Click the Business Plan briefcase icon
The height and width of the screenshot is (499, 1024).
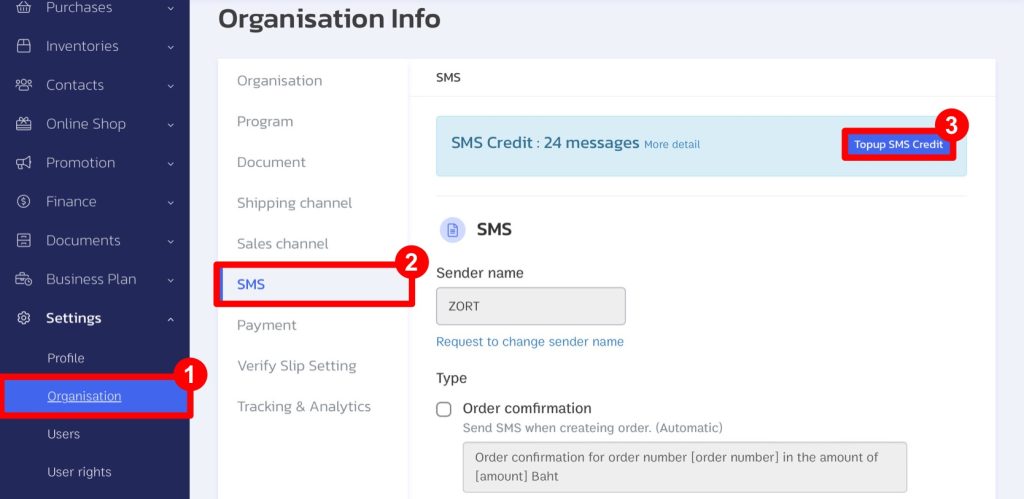click(x=24, y=279)
